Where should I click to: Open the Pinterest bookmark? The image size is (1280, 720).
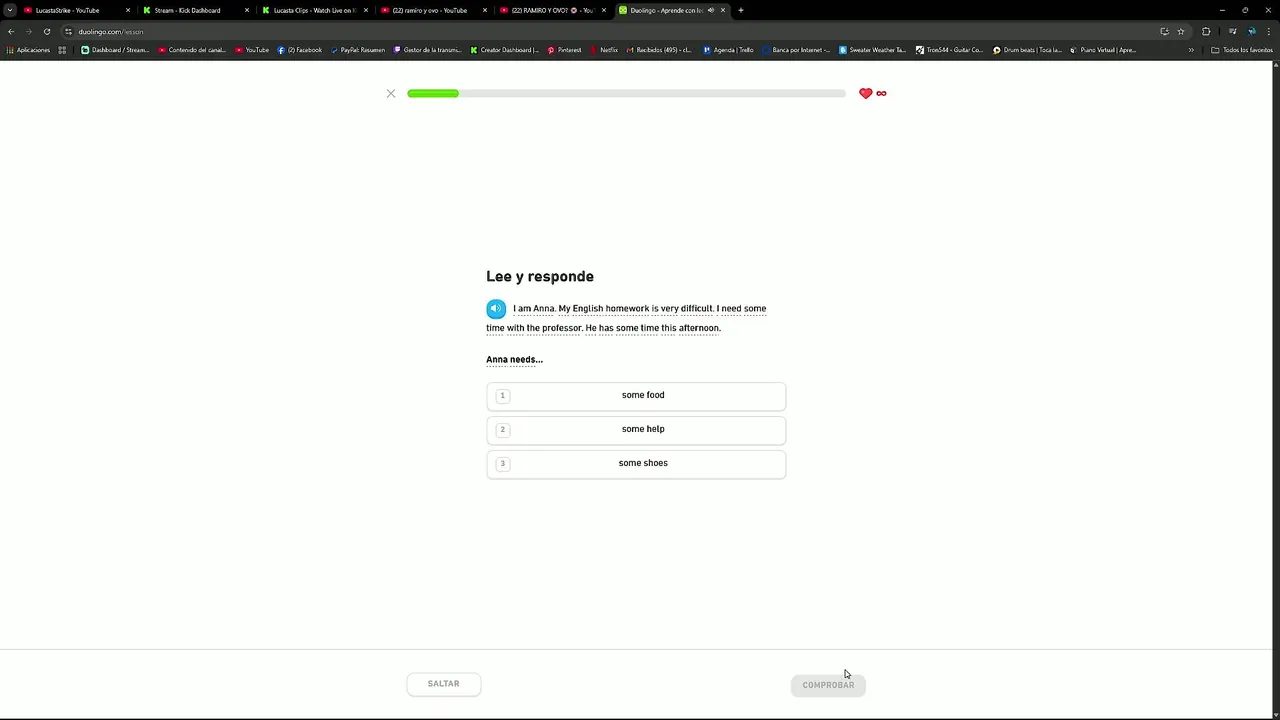click(564, 50)
